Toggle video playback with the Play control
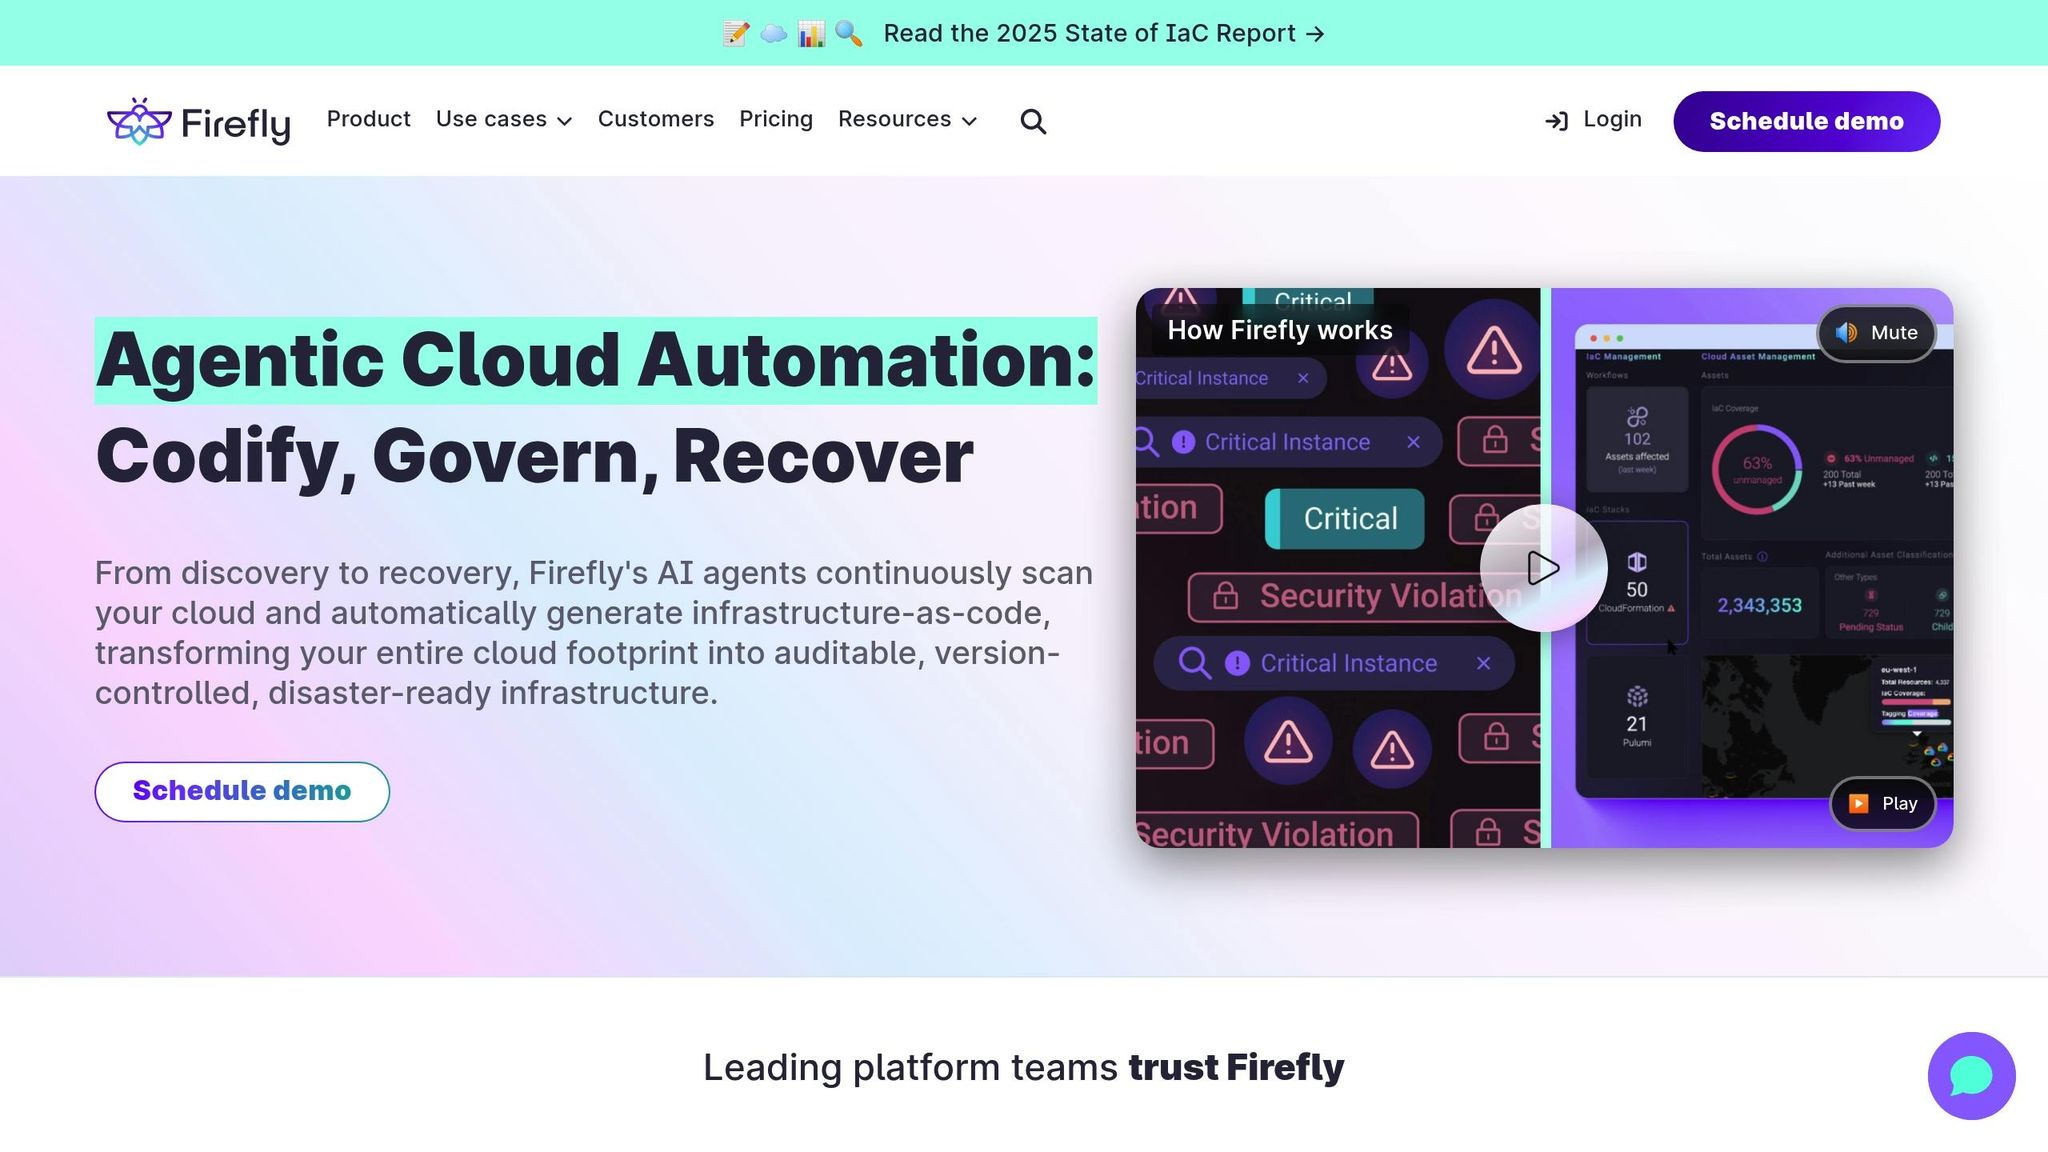This screenshot has height=1152, width=2048. point(1882,803)
